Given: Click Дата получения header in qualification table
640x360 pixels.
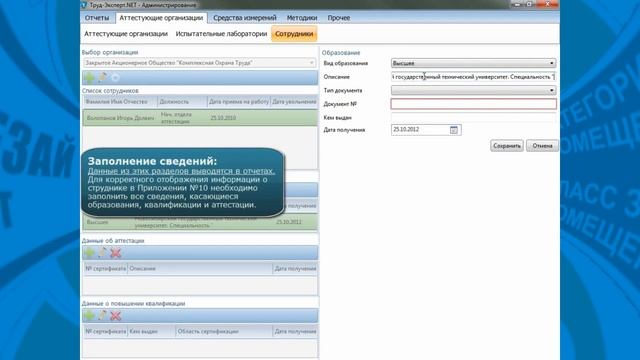Looking at the screenshot, I should click(x=295, y=331).
